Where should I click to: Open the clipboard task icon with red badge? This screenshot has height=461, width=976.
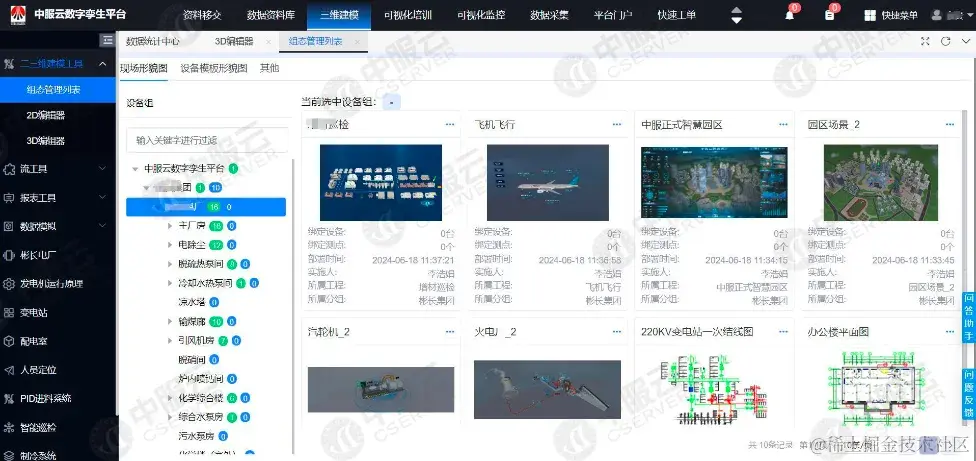[x=829, y=16]
